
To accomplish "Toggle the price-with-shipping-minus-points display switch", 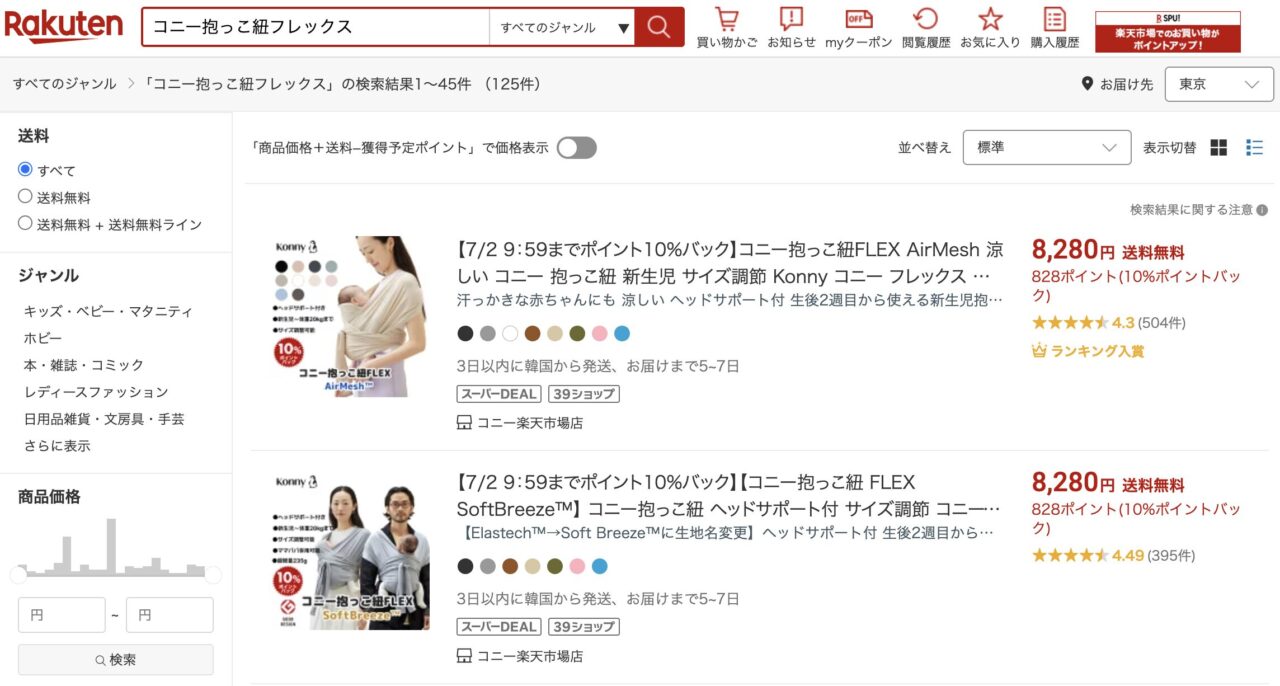I will click(x=577, y=148).
